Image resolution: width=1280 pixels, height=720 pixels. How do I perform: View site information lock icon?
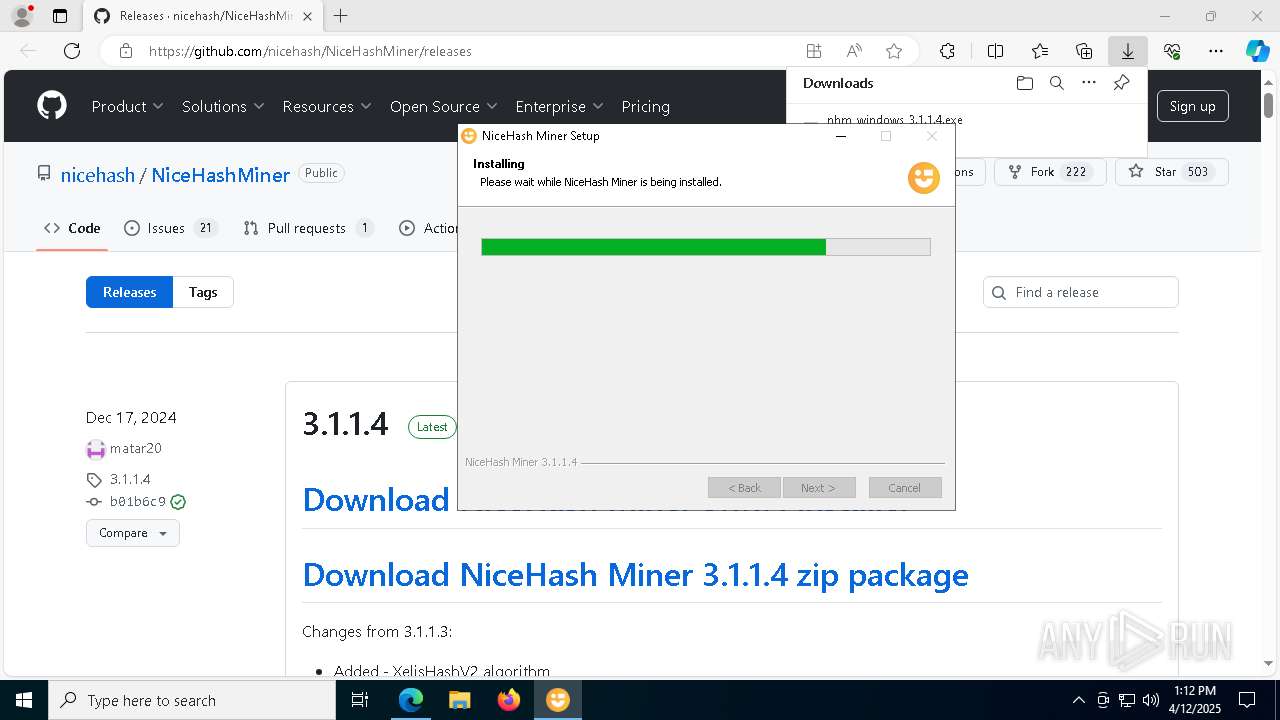126,51
